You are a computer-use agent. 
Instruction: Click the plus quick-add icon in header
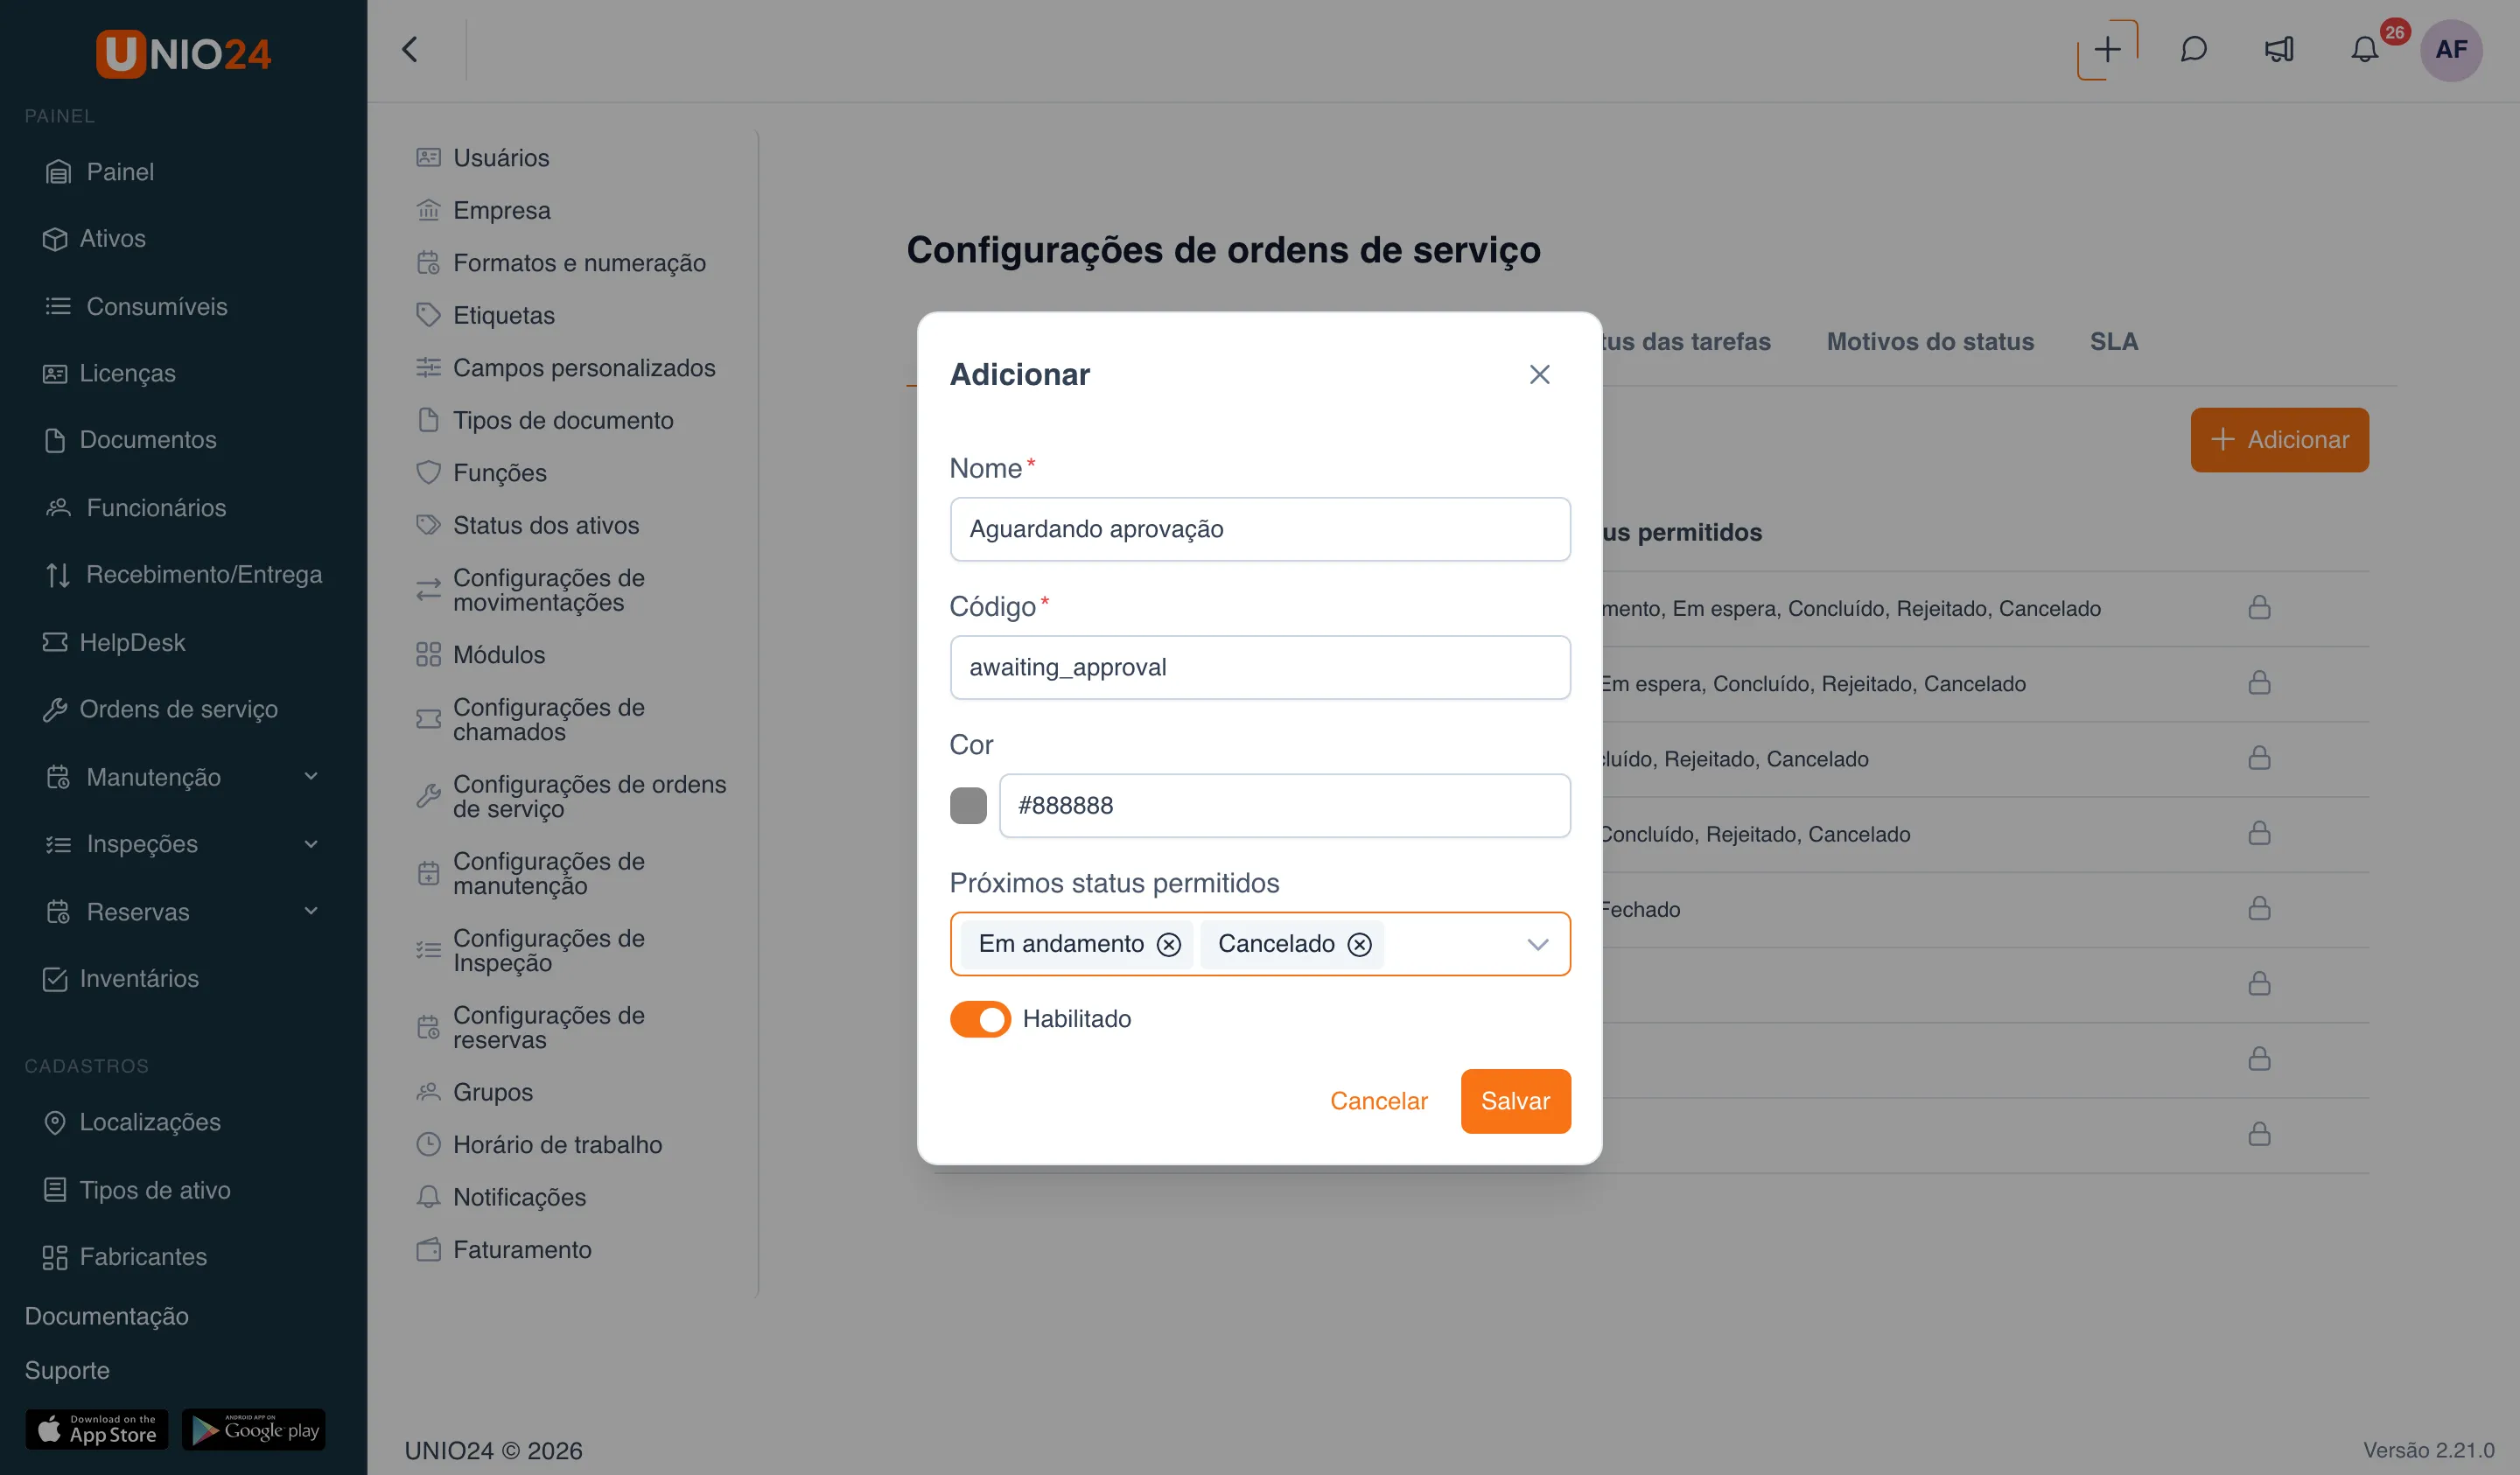(2107, 49)
